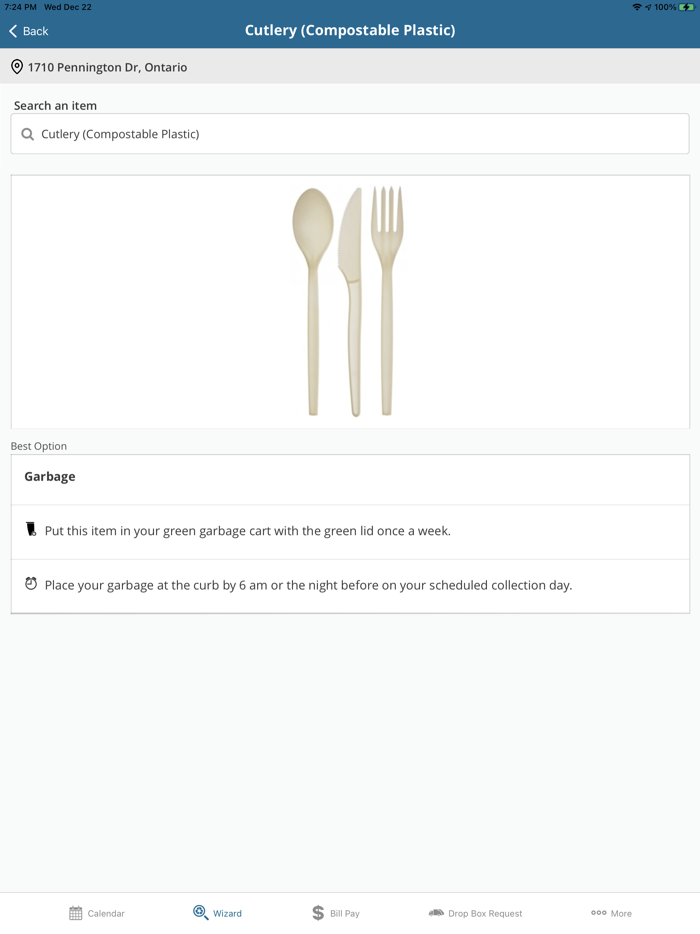This screenshot has width=700, height=934.
Task: Click the item search input field
Action: click(350, 134)
